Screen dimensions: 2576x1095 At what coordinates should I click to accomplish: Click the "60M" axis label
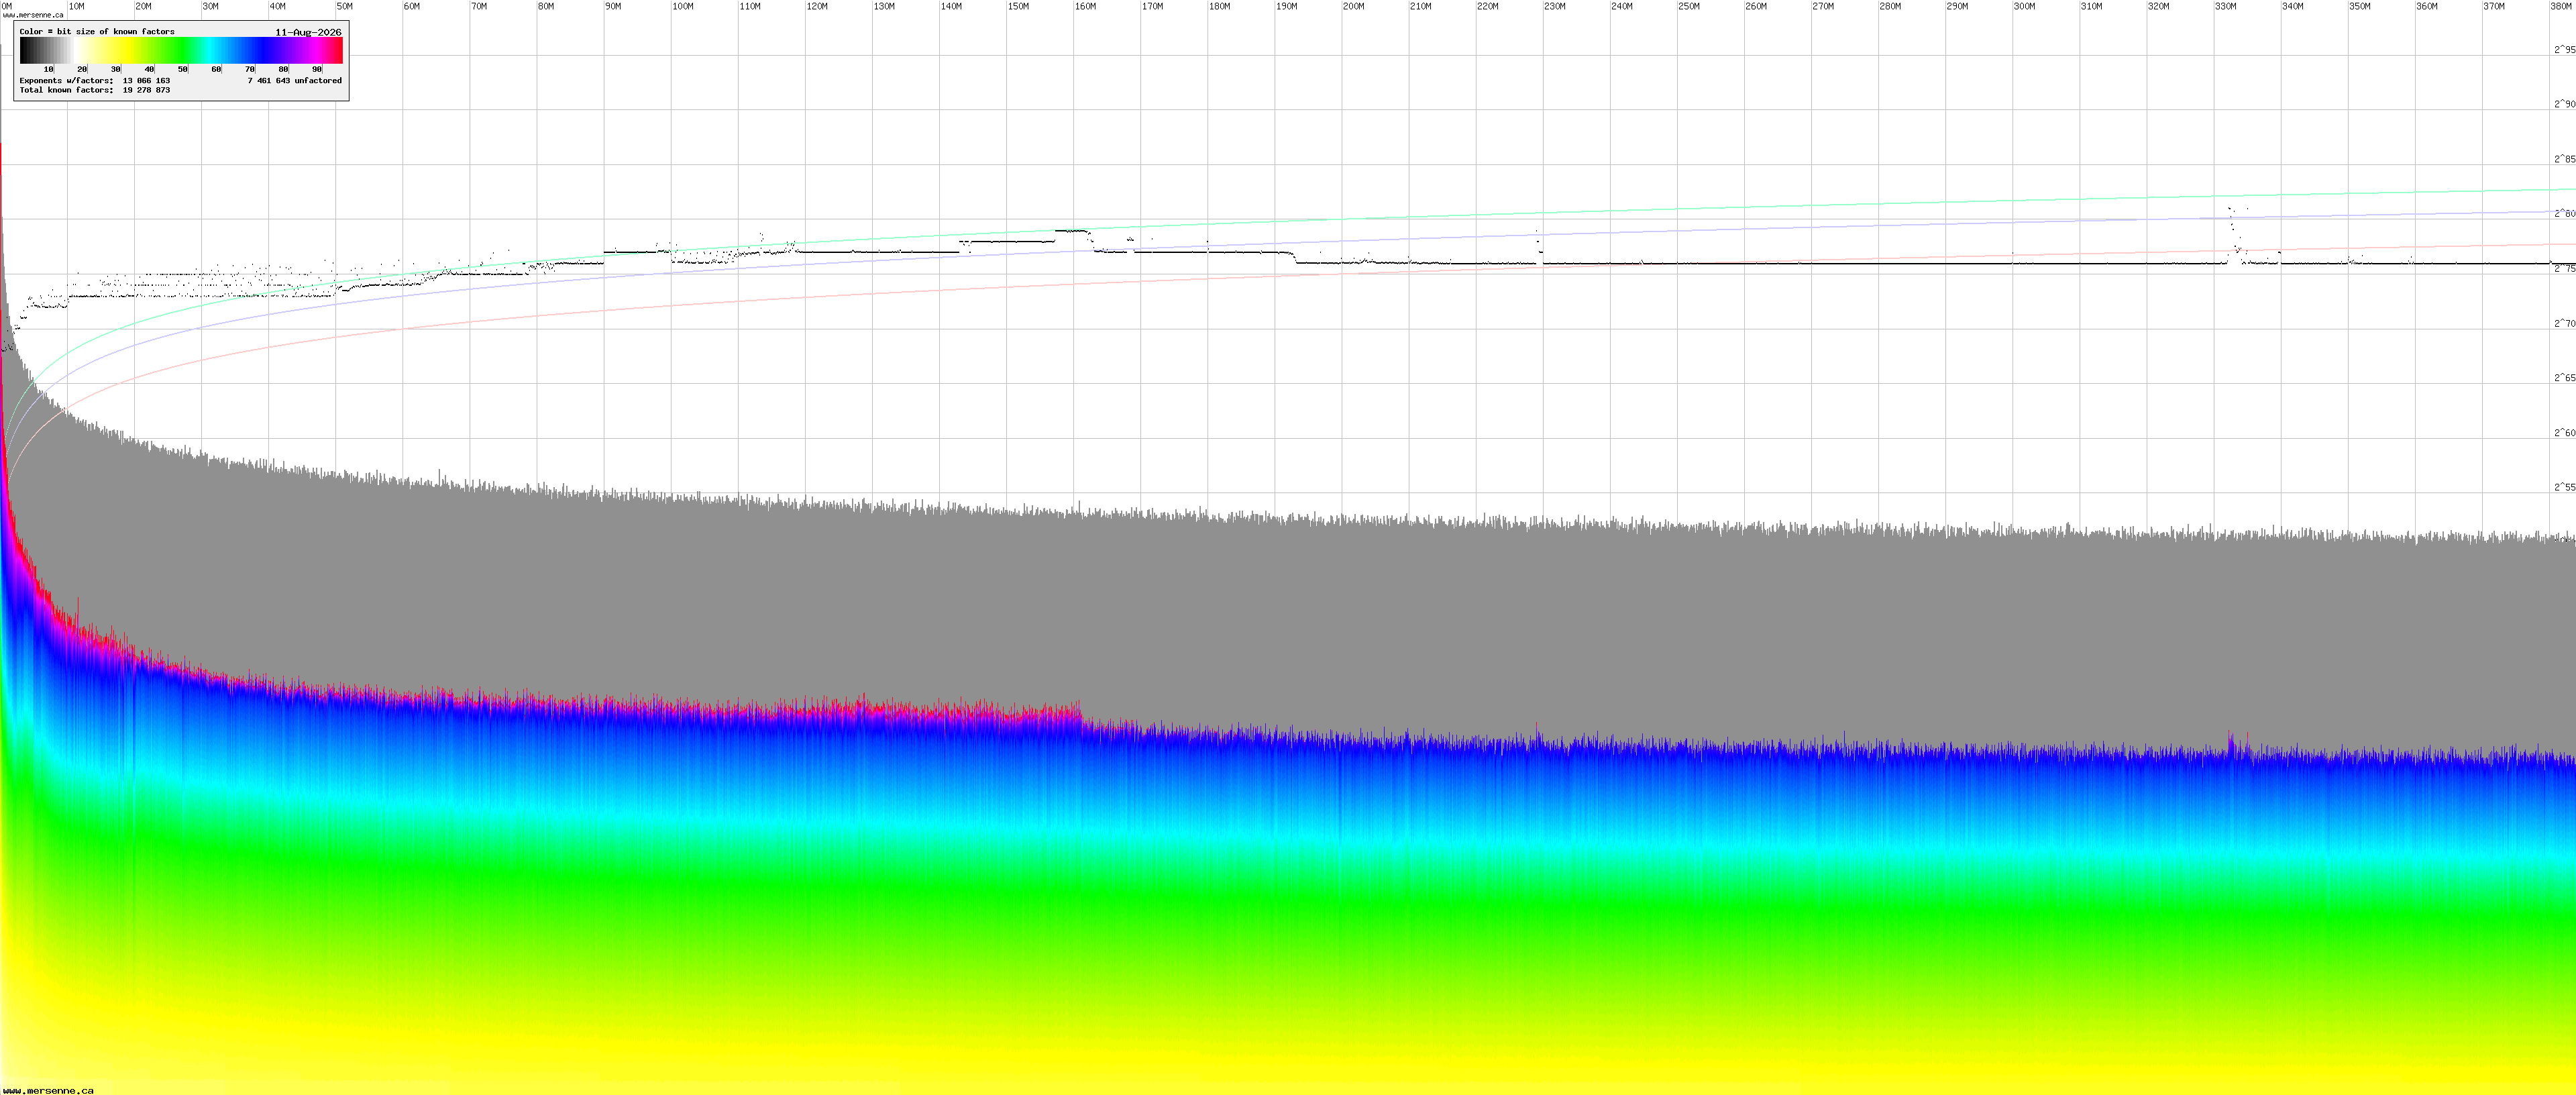pyautogui.click(x=412, y=6)
